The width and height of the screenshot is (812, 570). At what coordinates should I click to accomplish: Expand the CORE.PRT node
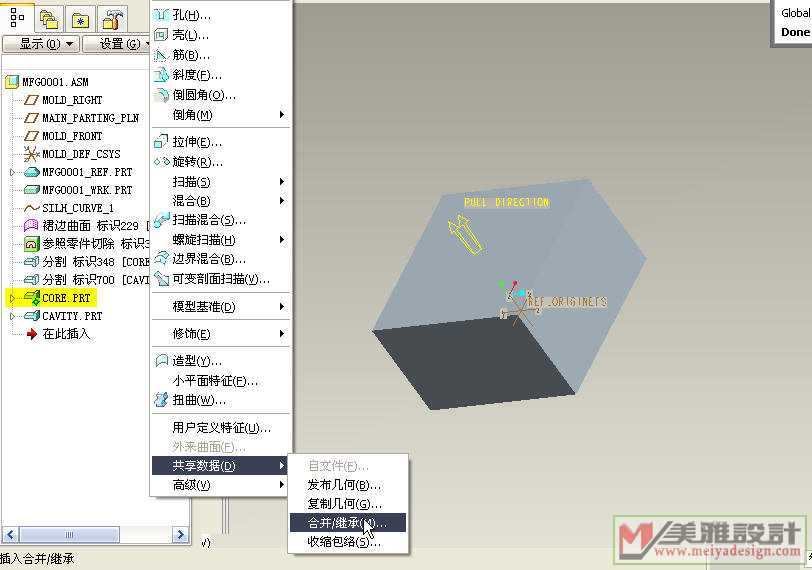coord(12,298)
